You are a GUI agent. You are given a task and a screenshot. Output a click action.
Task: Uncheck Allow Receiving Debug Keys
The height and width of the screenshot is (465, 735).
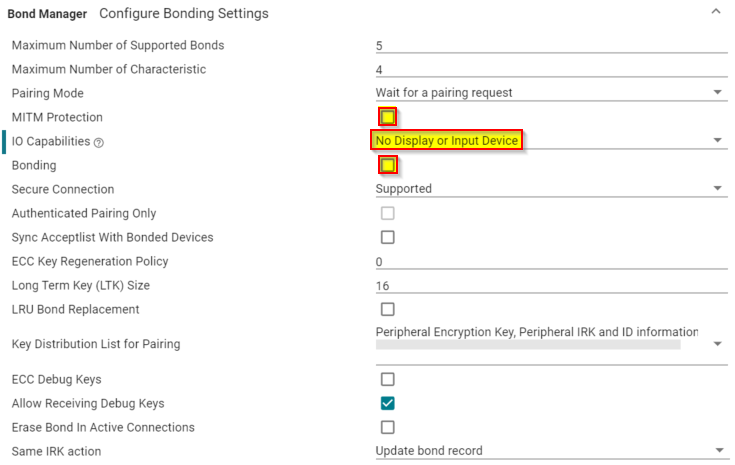[x=388, y=403]
